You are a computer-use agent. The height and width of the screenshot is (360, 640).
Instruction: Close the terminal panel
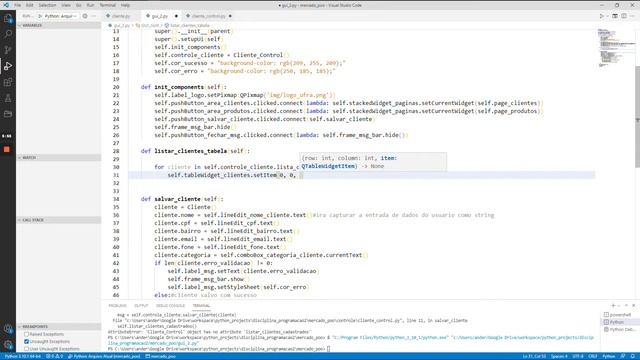(x=633, y=305)
